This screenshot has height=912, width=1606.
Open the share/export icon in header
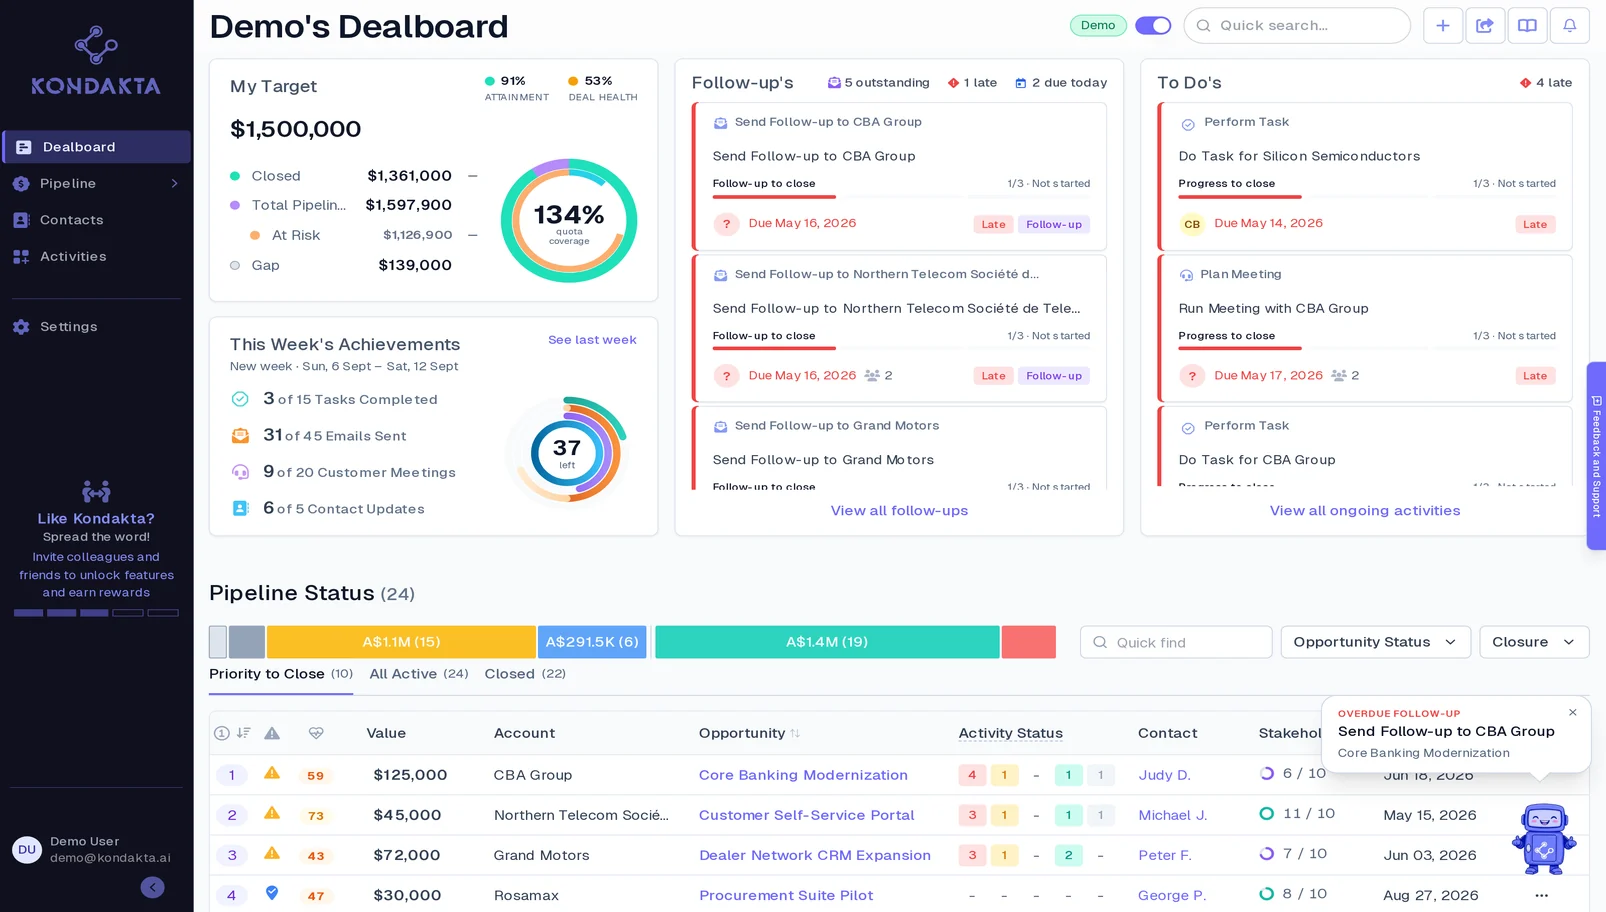pos(1485,26)
